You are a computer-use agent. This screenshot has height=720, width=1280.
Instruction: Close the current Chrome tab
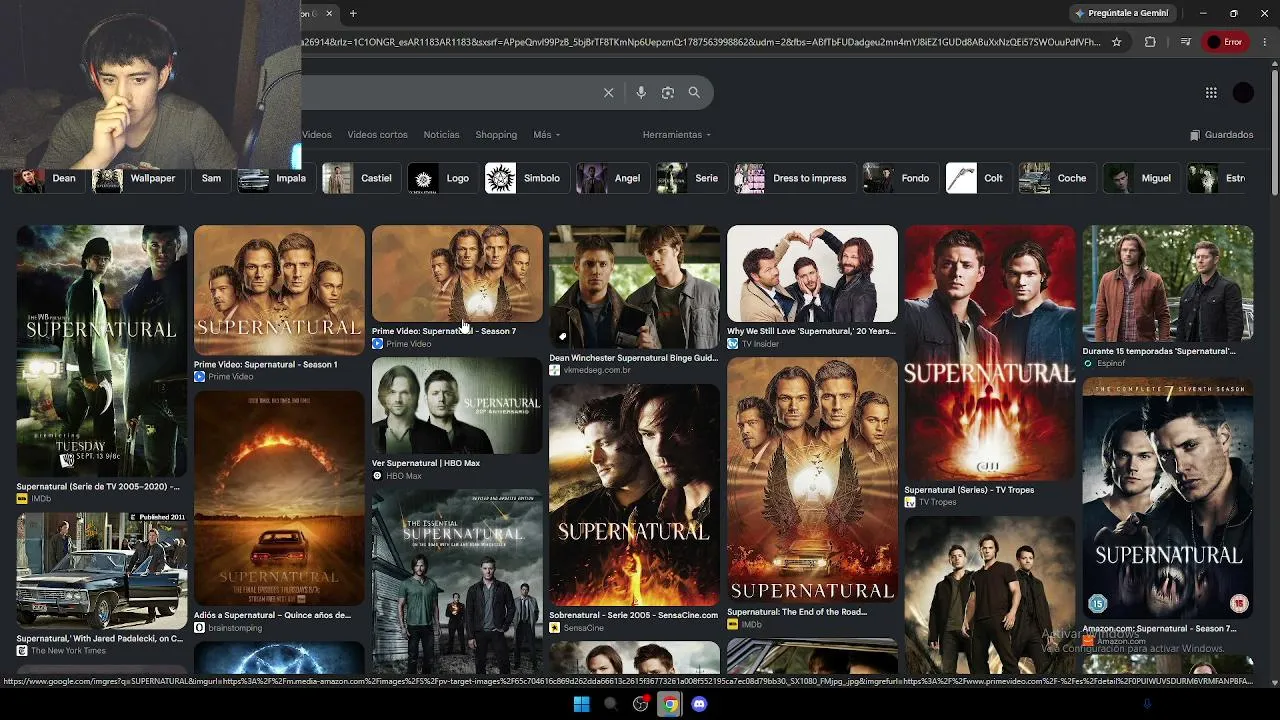329,13
